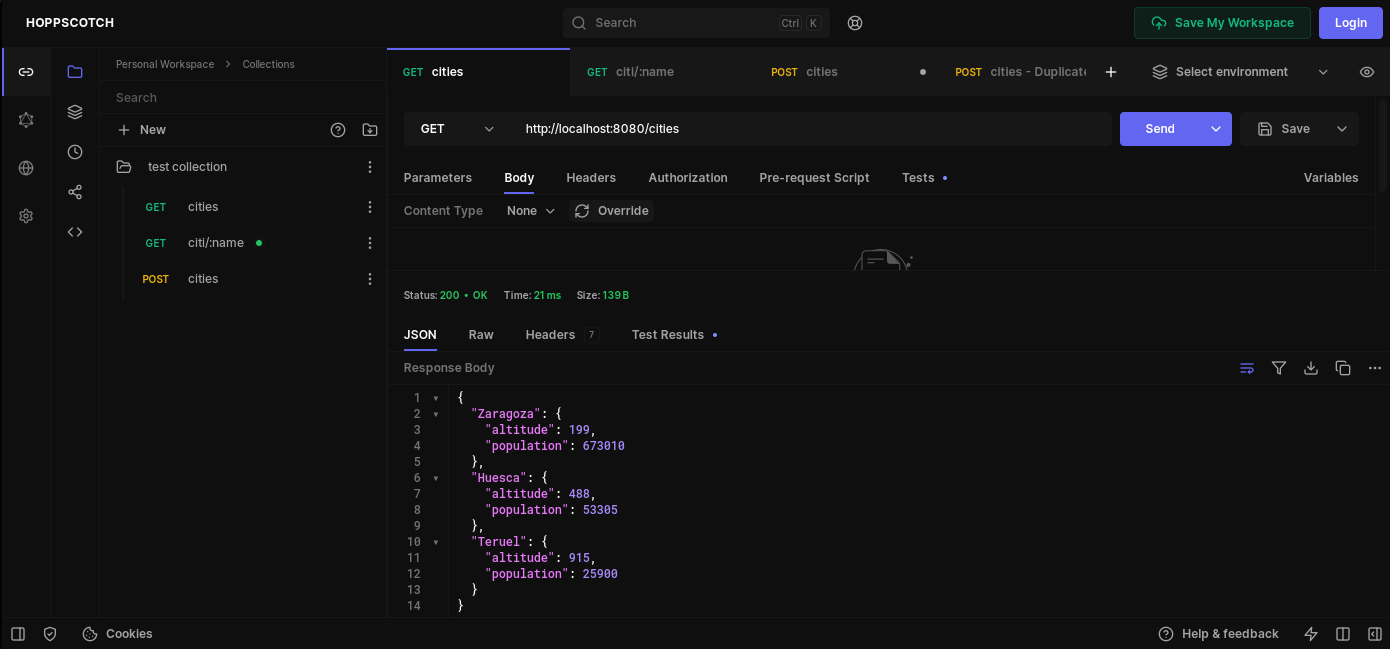Expand the Content Type None dropdown
This screenshot has width=1390, height=649.
[x=530, y=211]
